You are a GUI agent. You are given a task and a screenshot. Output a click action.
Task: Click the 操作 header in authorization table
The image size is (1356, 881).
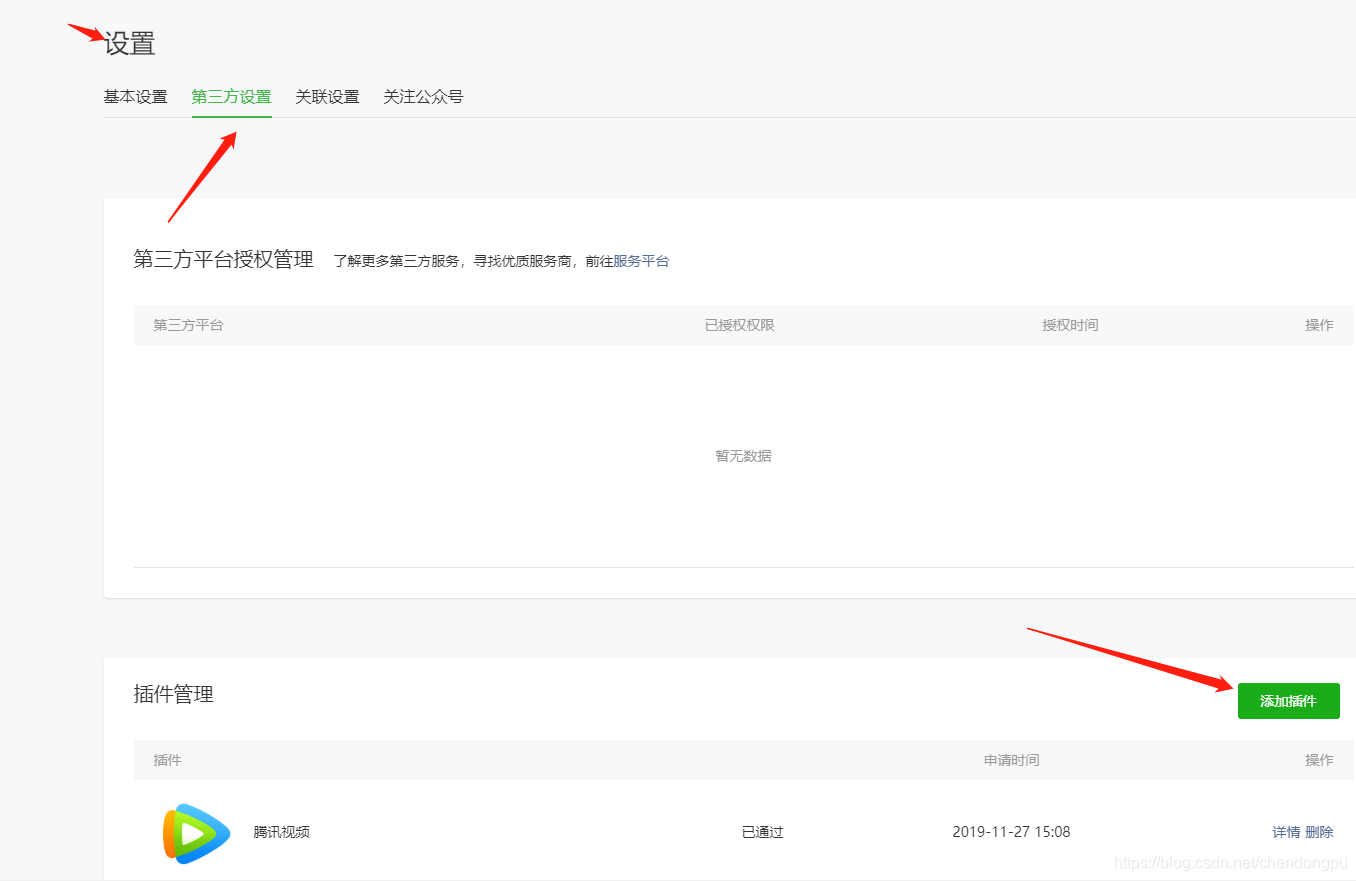[x=1319, y=325]
